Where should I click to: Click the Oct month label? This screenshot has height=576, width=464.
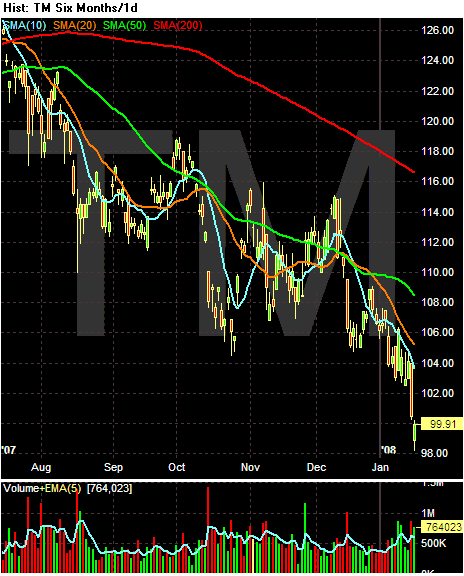coord(177,467)
